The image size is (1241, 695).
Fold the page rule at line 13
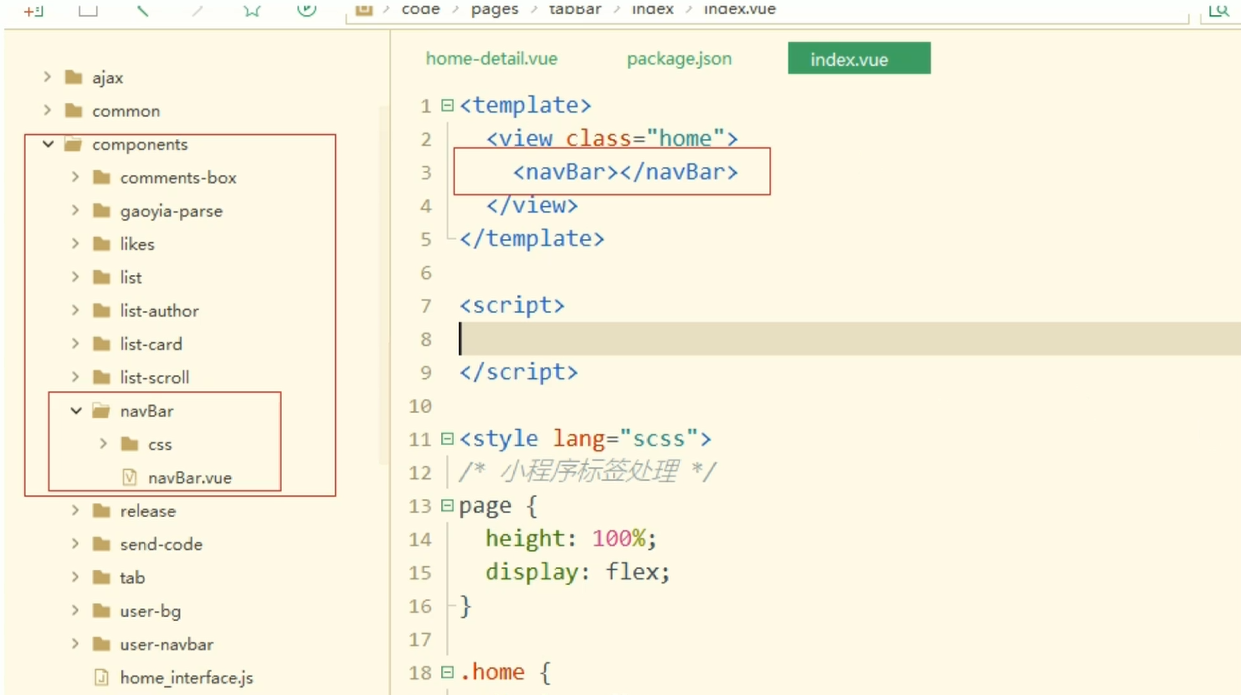click(x=447, y=506)
